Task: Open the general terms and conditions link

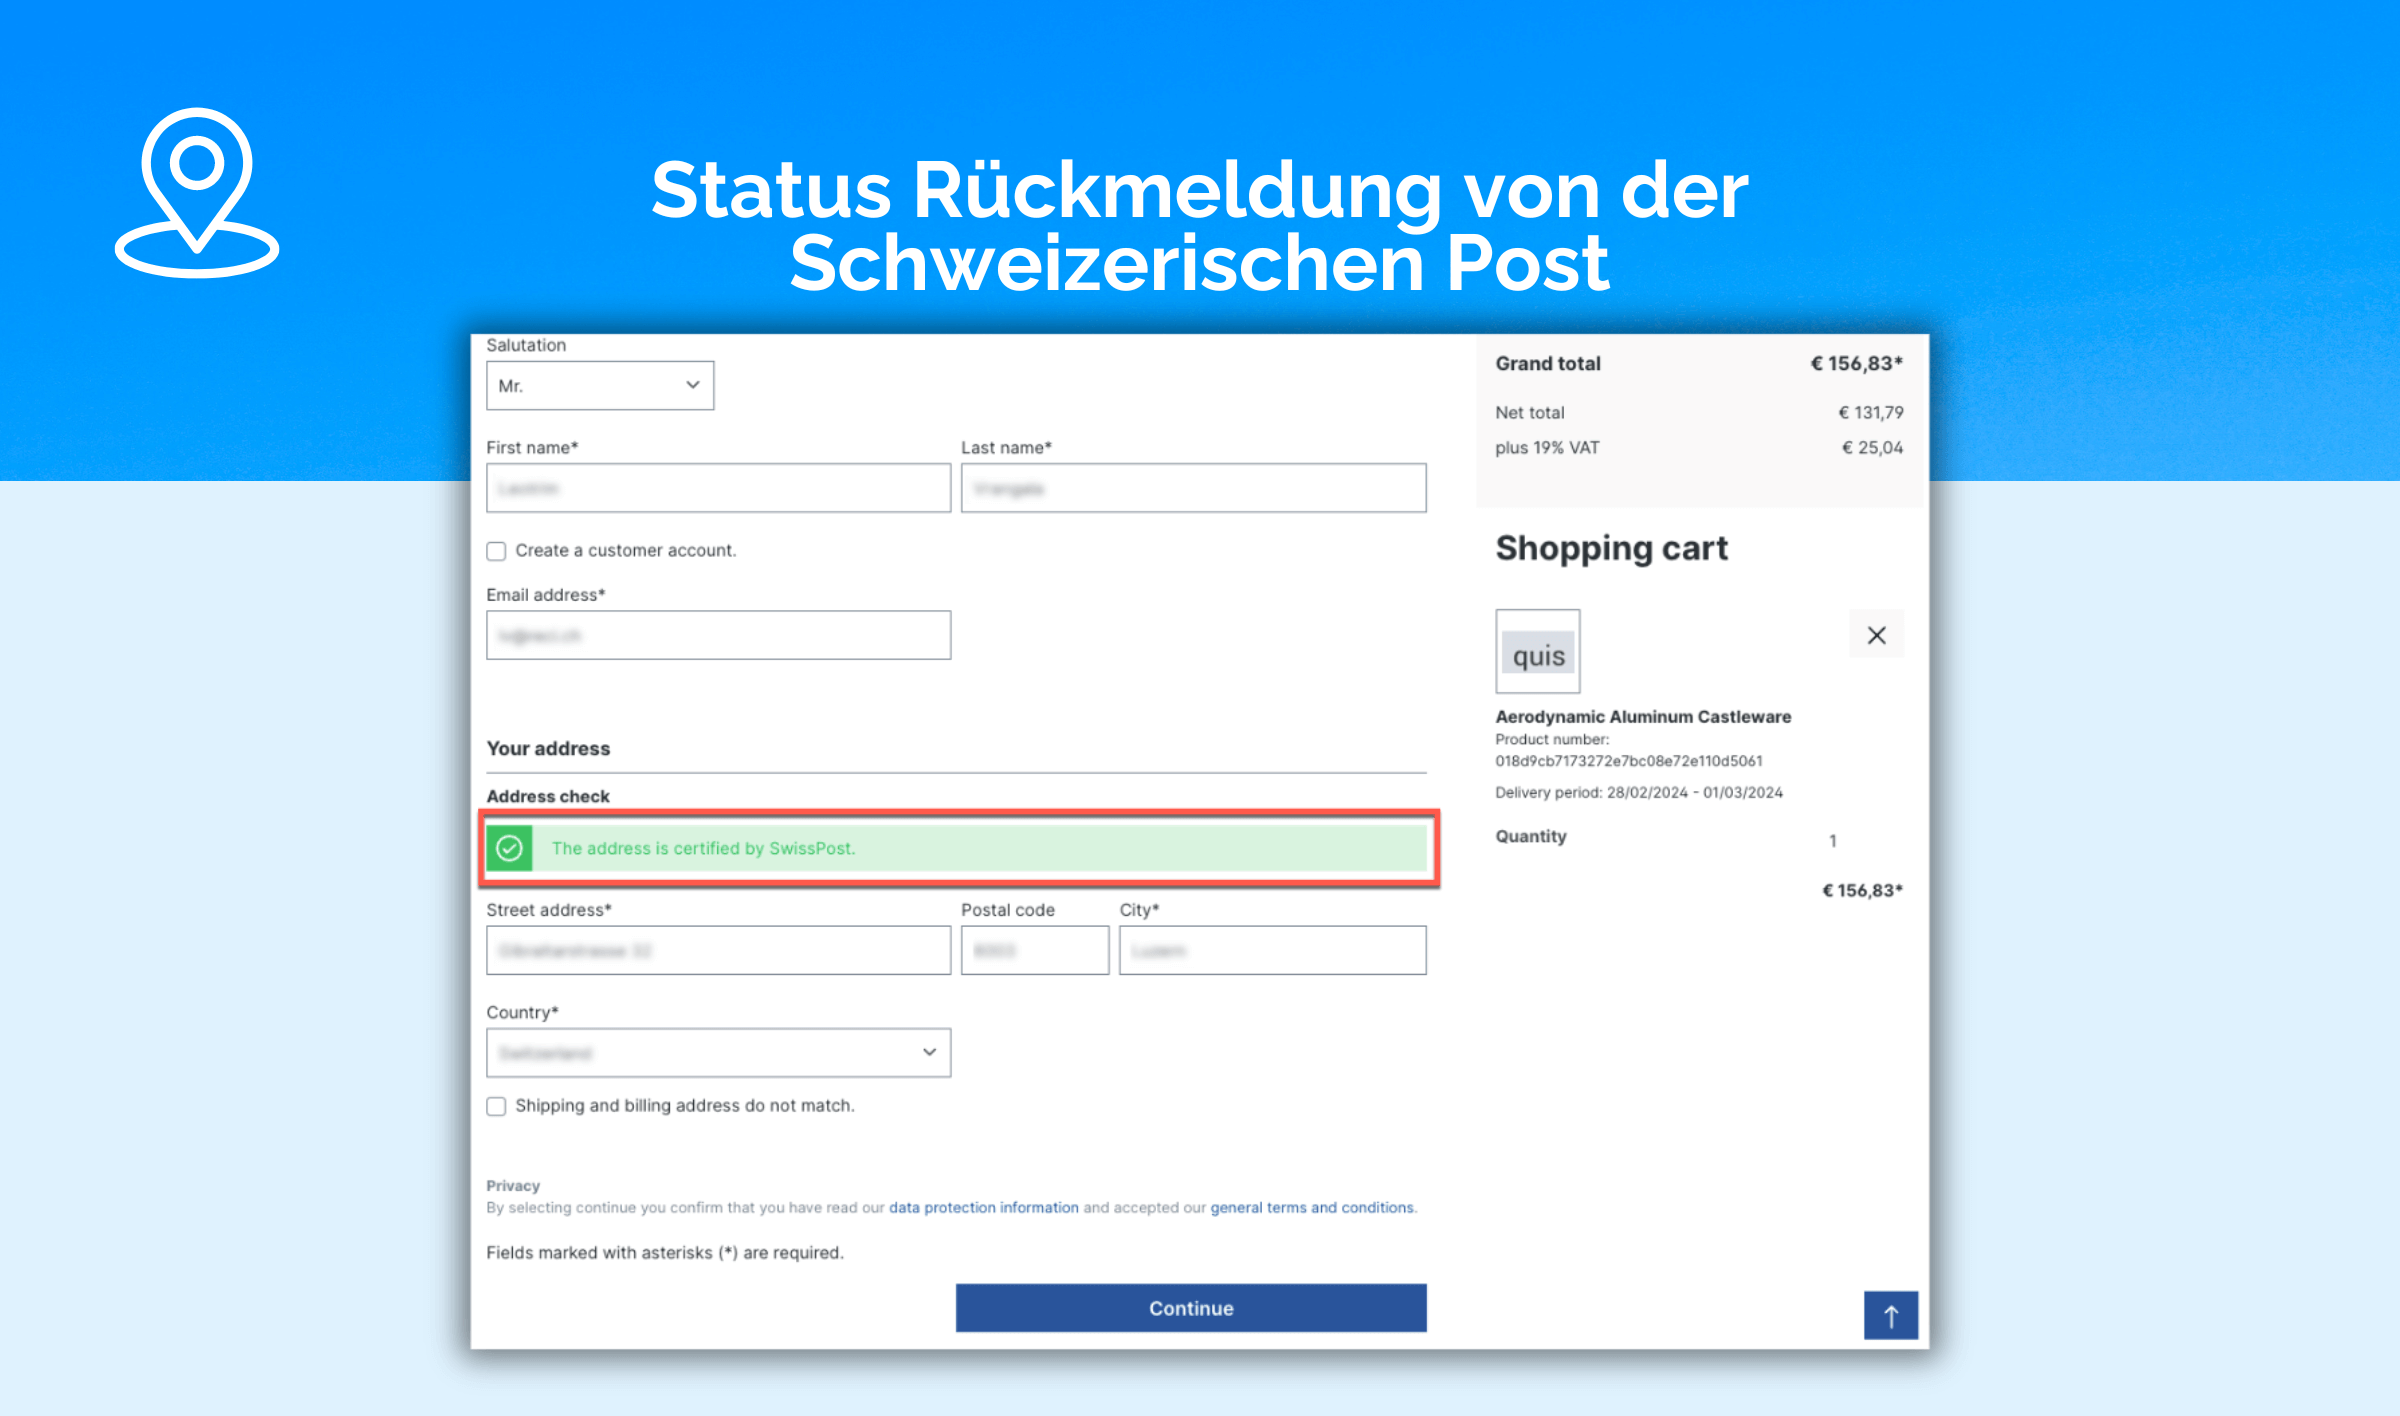Action: pos(1312,1208)
